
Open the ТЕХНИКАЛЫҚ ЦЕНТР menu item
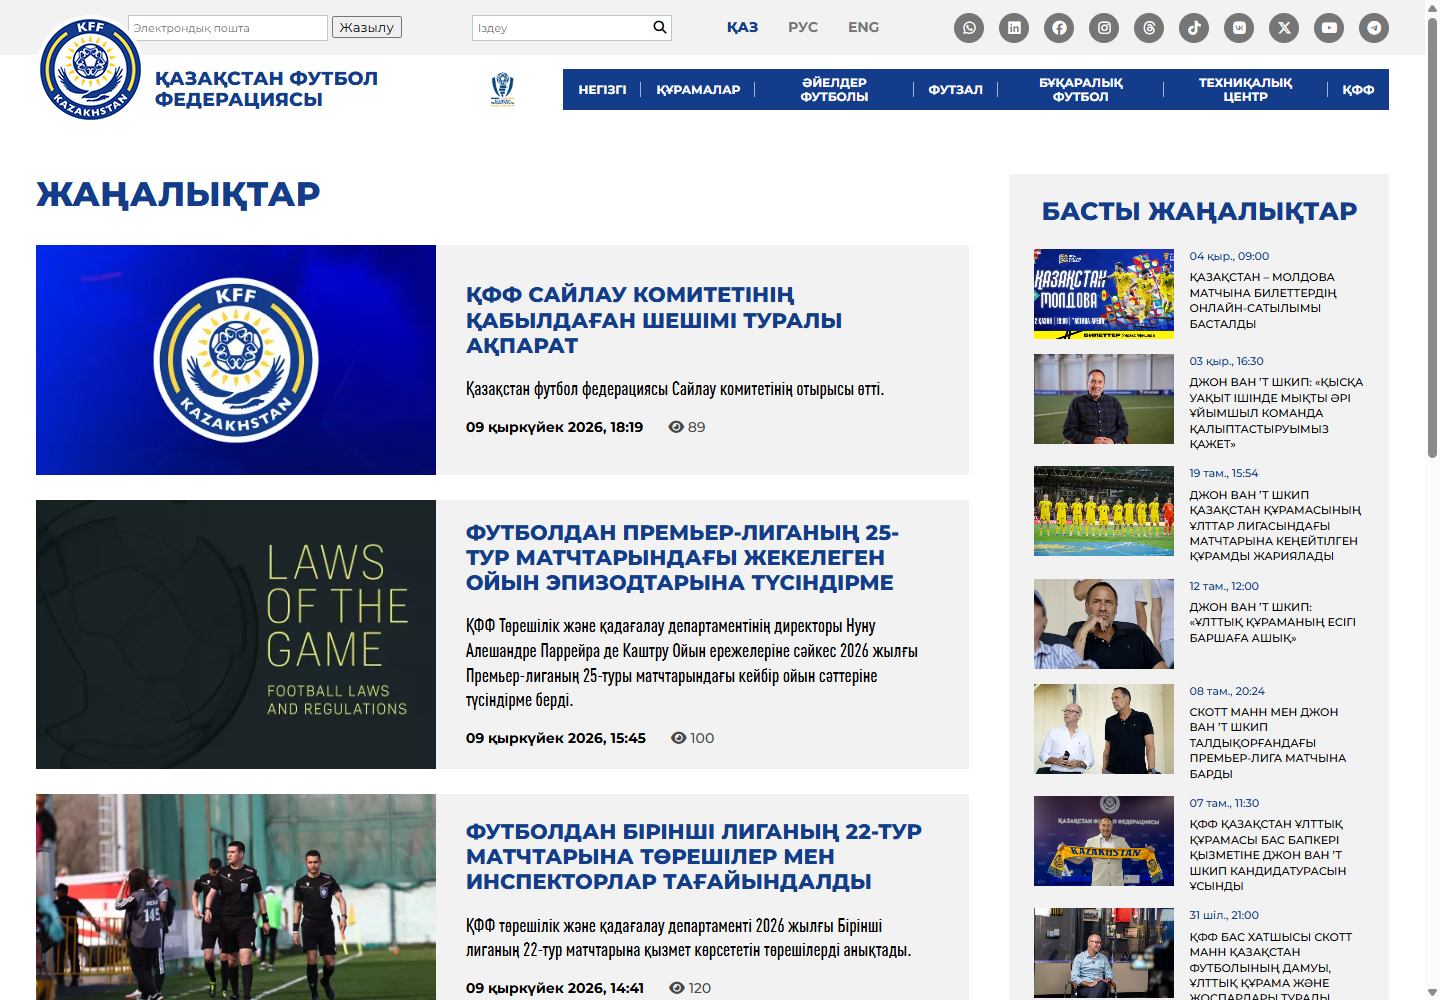(1245, 90)
